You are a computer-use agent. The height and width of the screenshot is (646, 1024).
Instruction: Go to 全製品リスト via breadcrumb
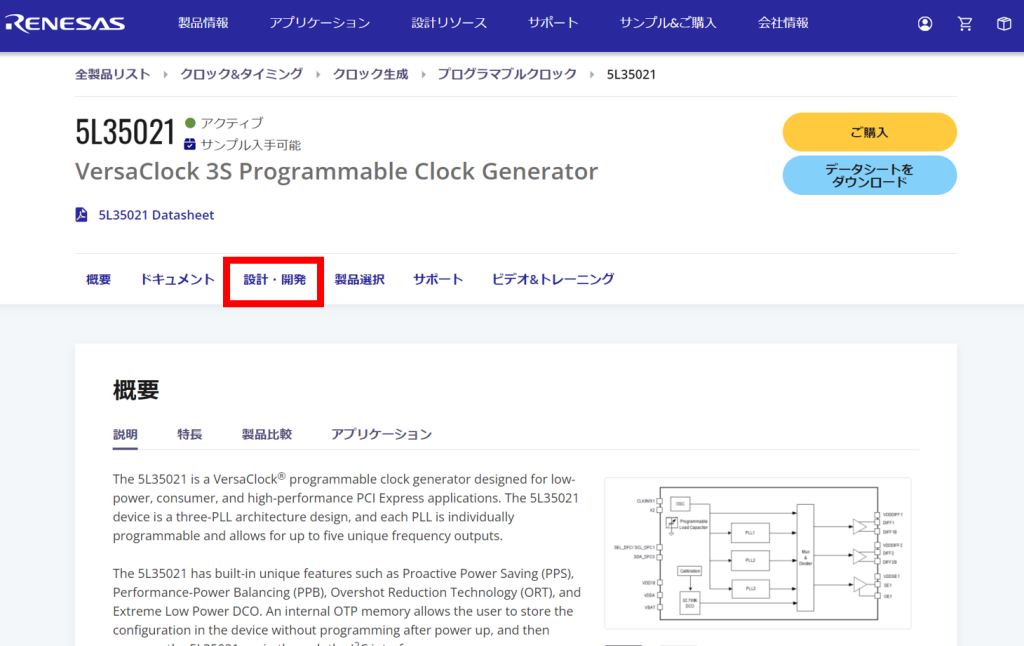tap(113, 73)
